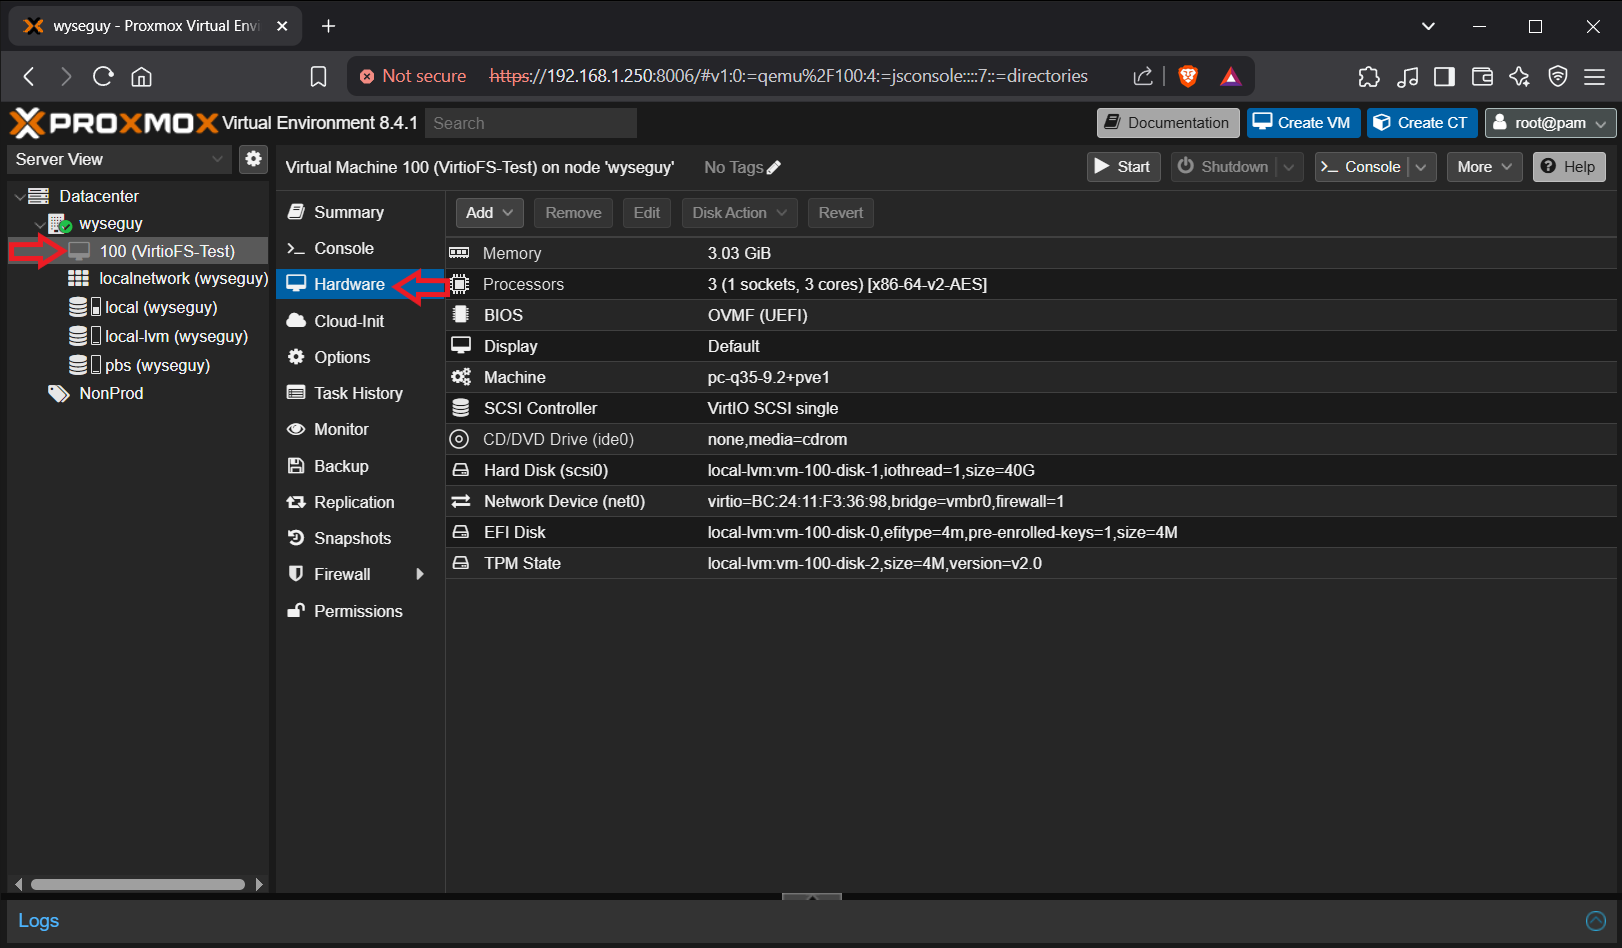Open the Summary tab
The image size is (1622, 948).
[360, 212]
